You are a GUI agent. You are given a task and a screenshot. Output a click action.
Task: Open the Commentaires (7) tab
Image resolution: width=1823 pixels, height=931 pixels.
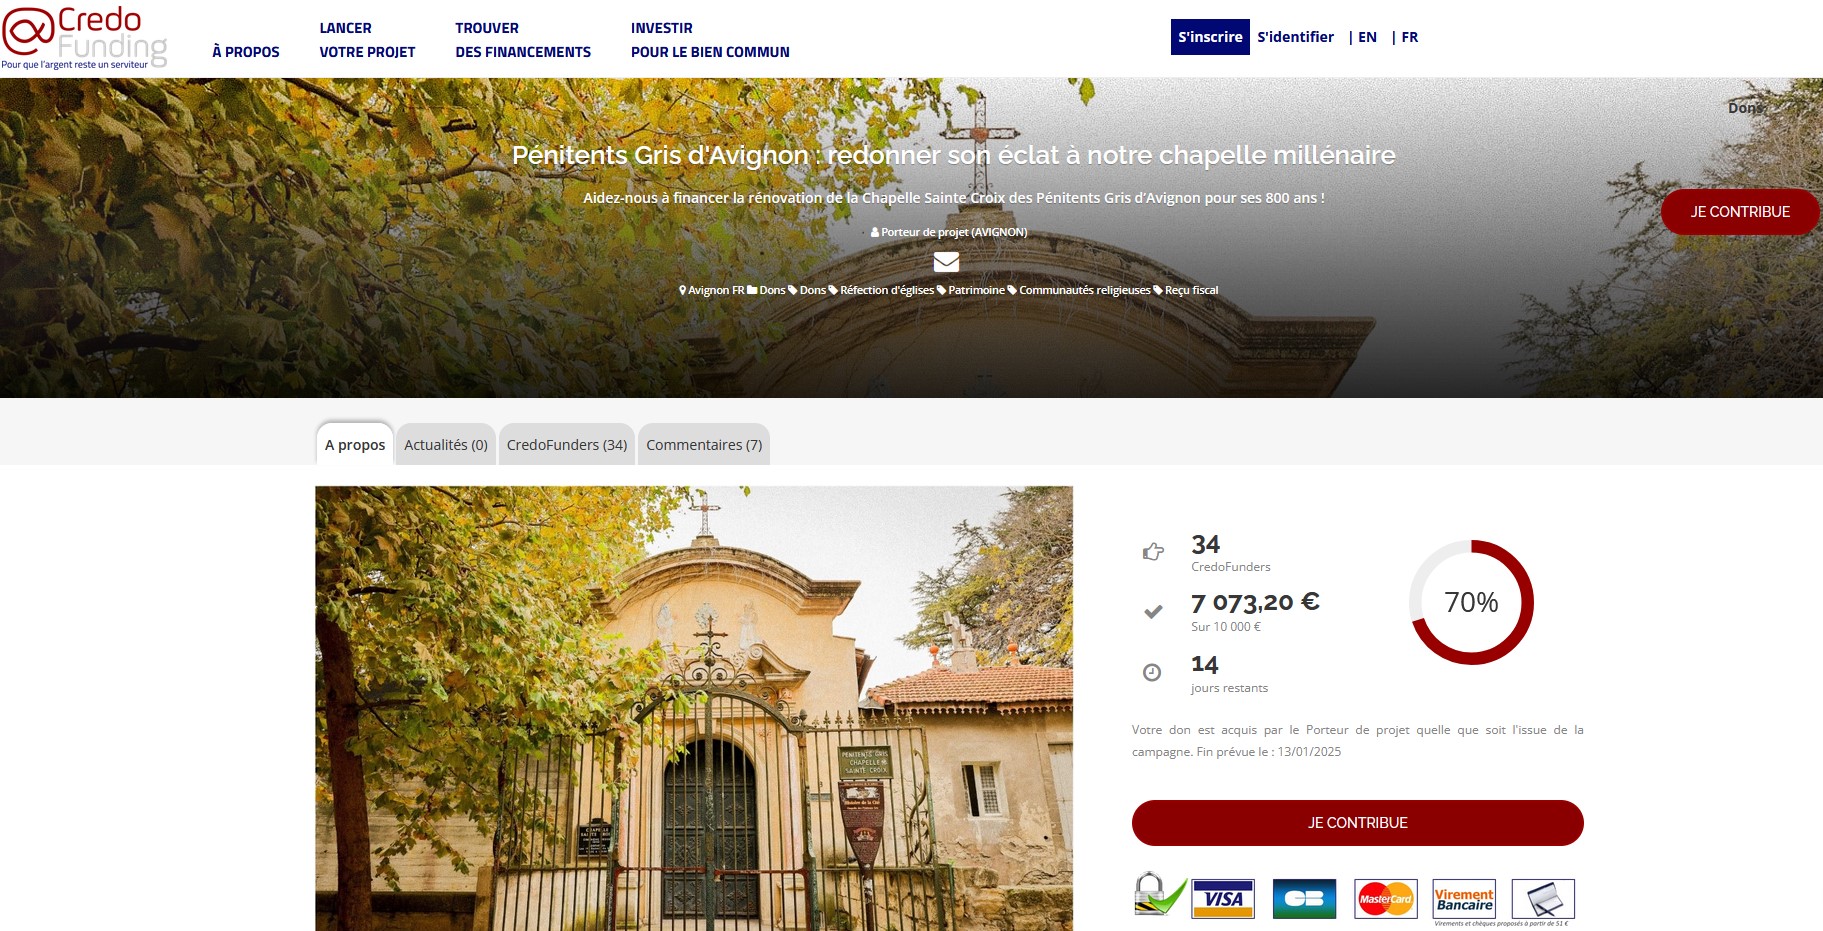tap(704, 445)
